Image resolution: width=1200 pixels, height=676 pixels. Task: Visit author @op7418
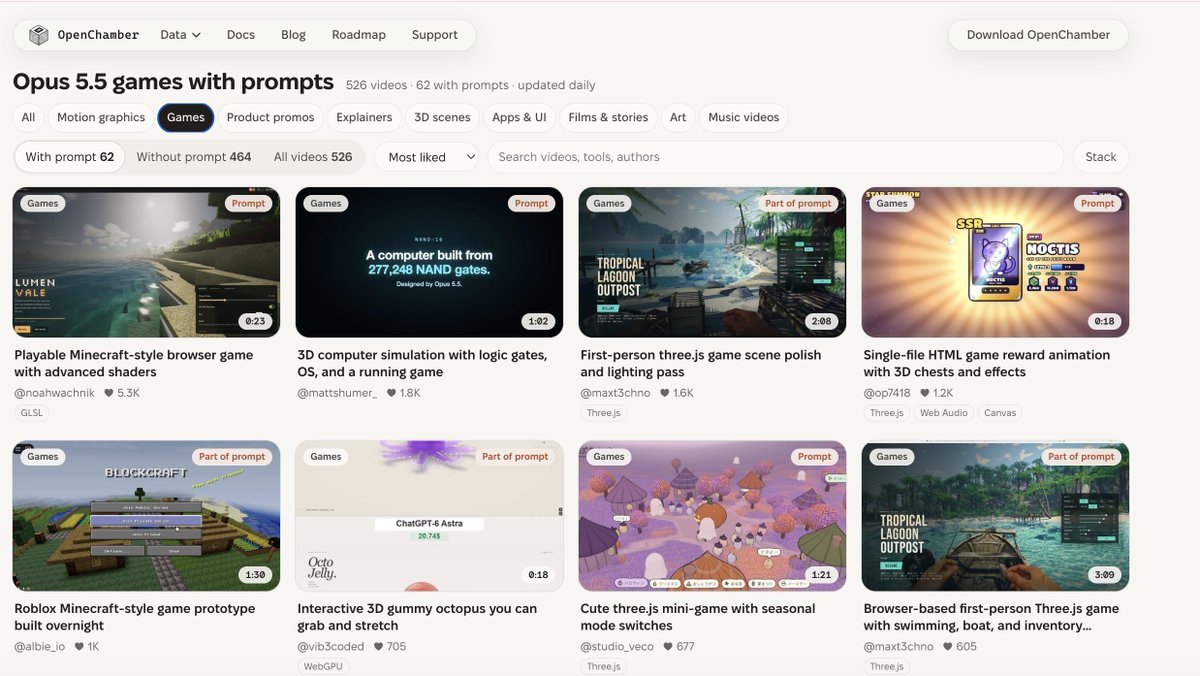point(887,393)
